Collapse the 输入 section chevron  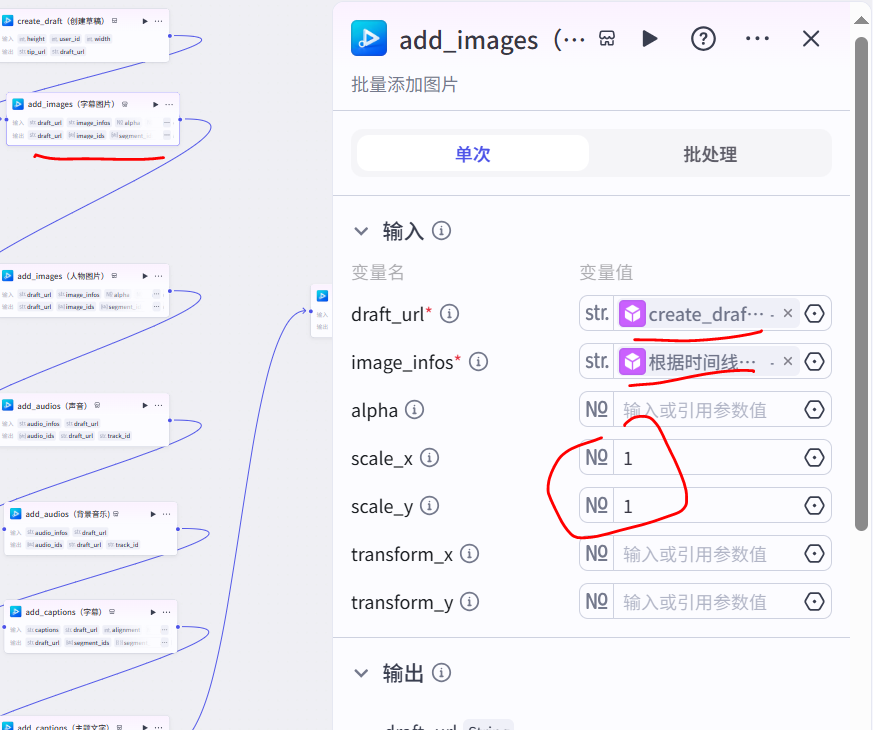361,230
